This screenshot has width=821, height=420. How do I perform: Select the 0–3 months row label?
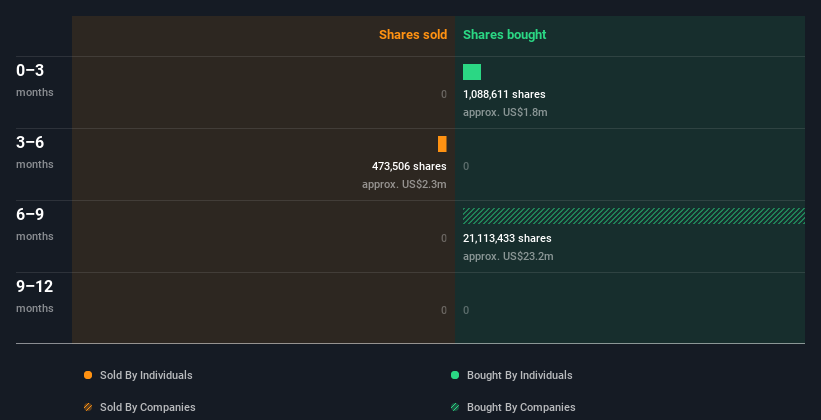[x=35, y=80]
